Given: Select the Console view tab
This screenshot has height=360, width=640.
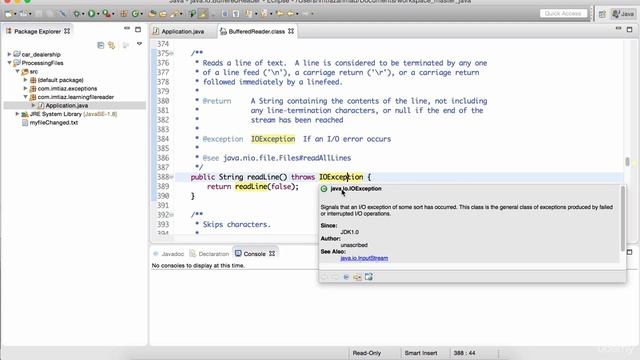Looking at the screenshot, I should 254,254.
